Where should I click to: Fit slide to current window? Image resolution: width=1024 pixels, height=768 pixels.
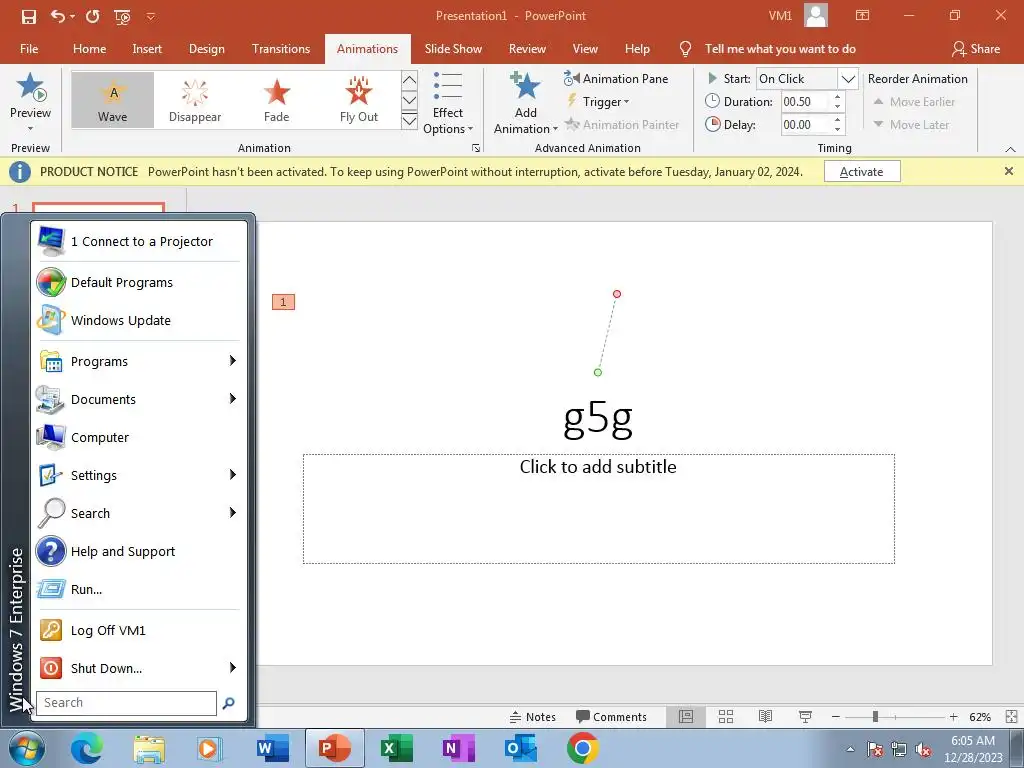1011,717
